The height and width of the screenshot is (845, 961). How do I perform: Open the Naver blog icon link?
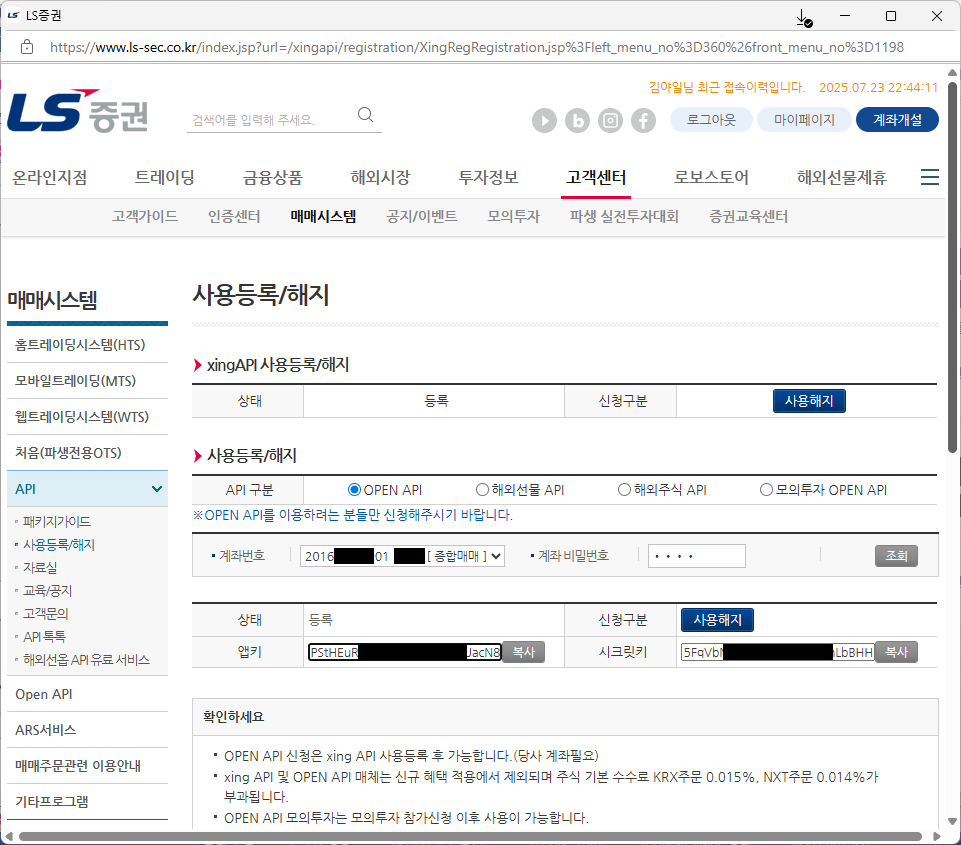pyautogui.click(x=577, y=120)
